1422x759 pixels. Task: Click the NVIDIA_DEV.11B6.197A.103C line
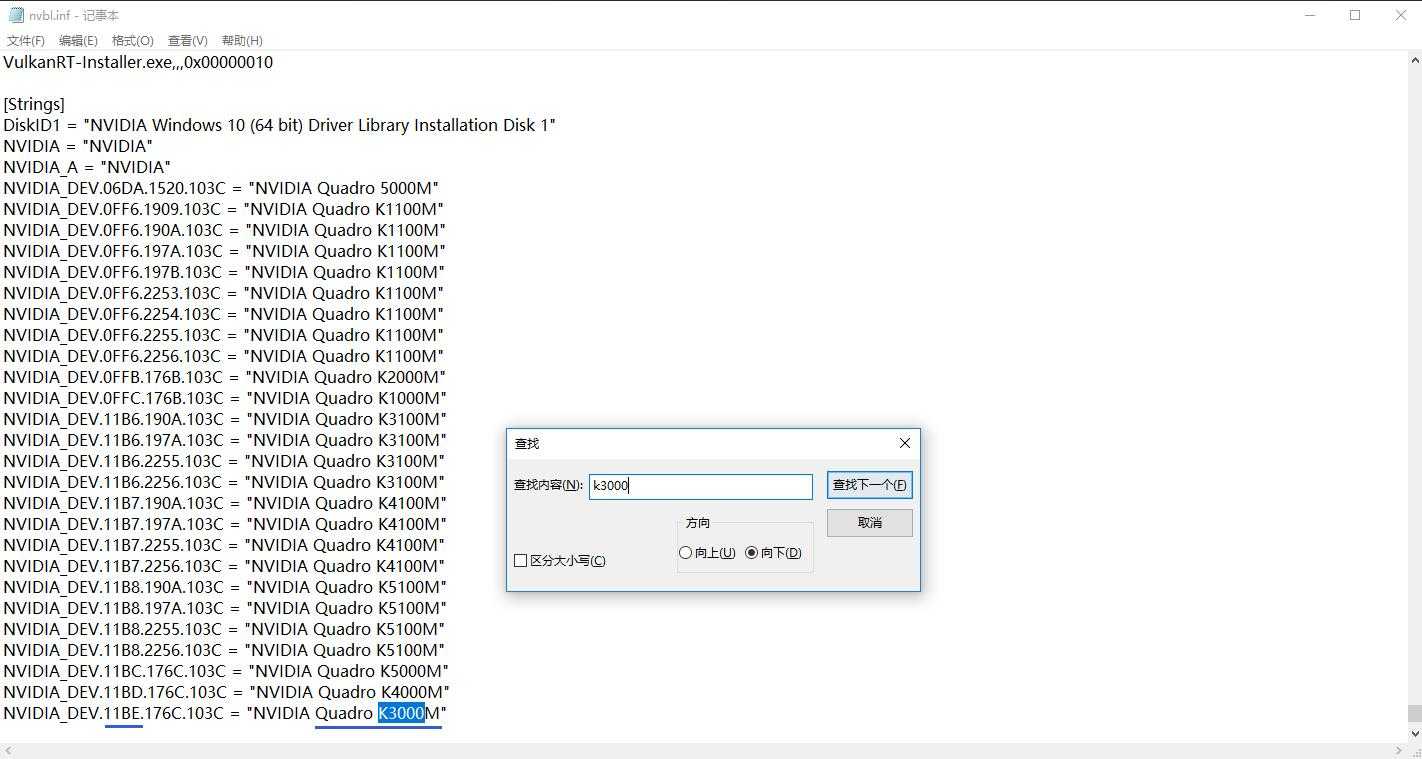click(225, 440)
